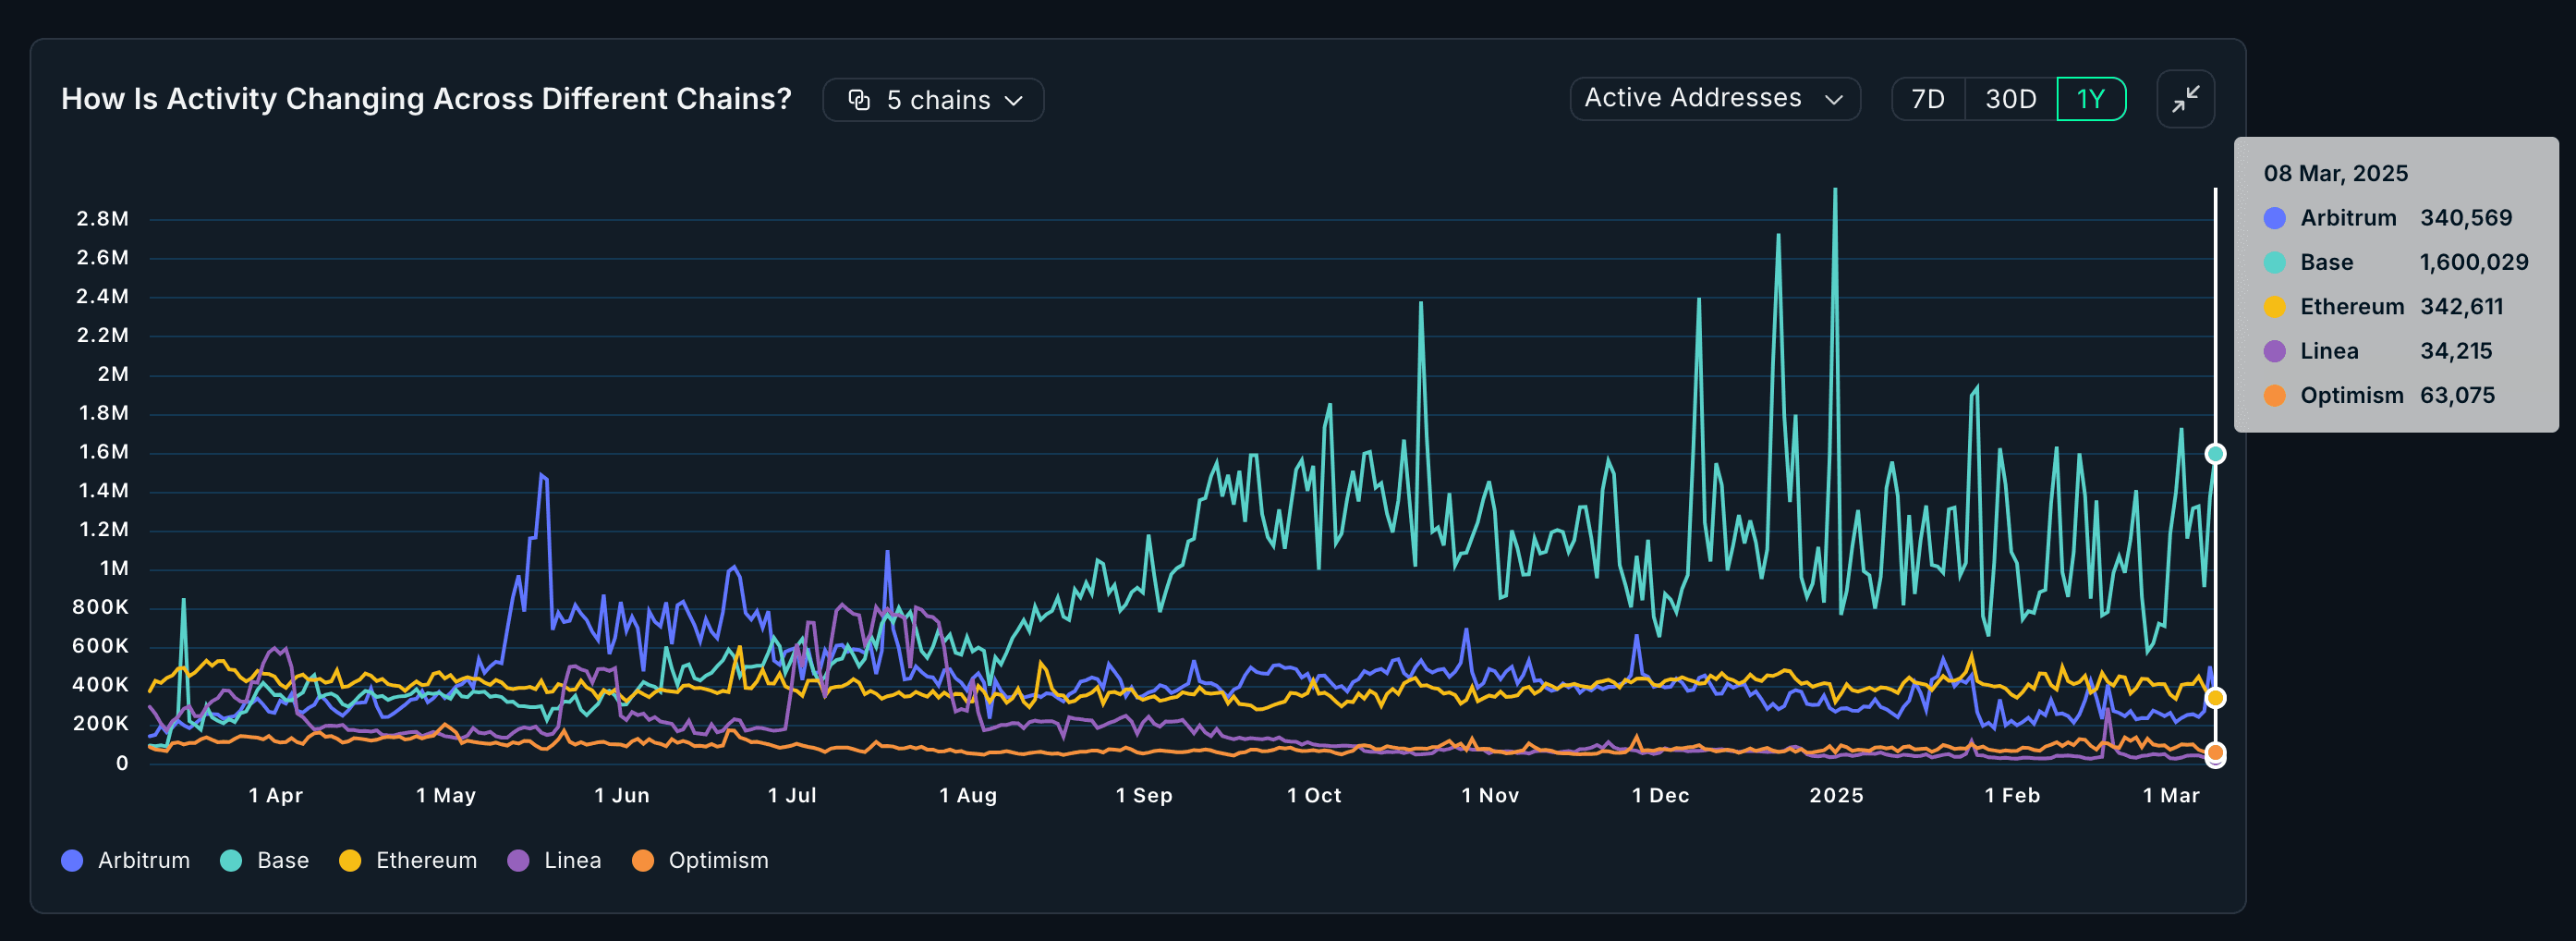Click the Ethereum yellow legend dot
Screen dimensions: 2576x941
pyautogui.click(x=350, y=860)
